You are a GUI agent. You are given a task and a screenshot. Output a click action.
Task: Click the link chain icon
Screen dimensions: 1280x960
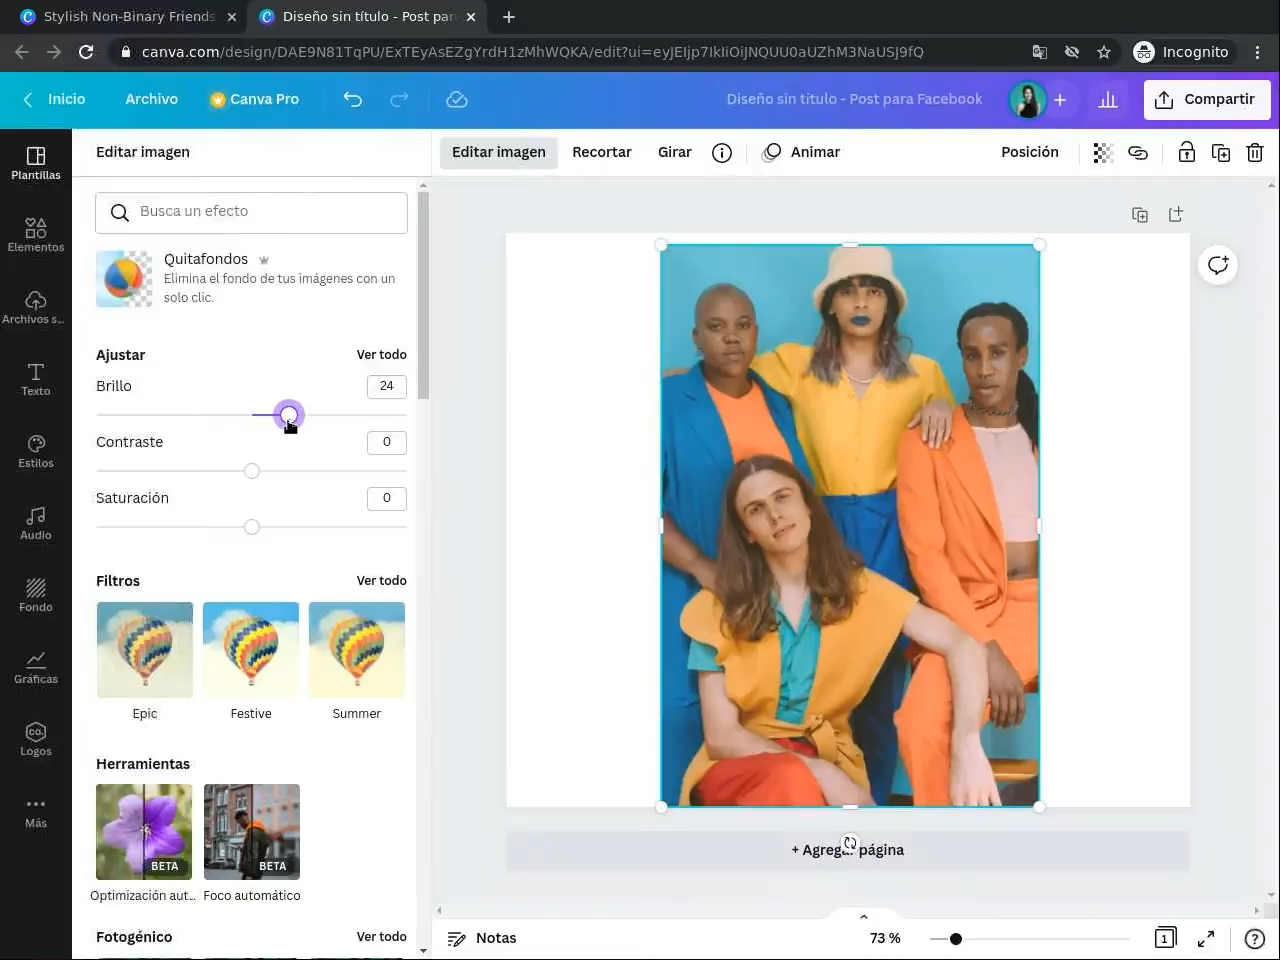pos(1138,153)
